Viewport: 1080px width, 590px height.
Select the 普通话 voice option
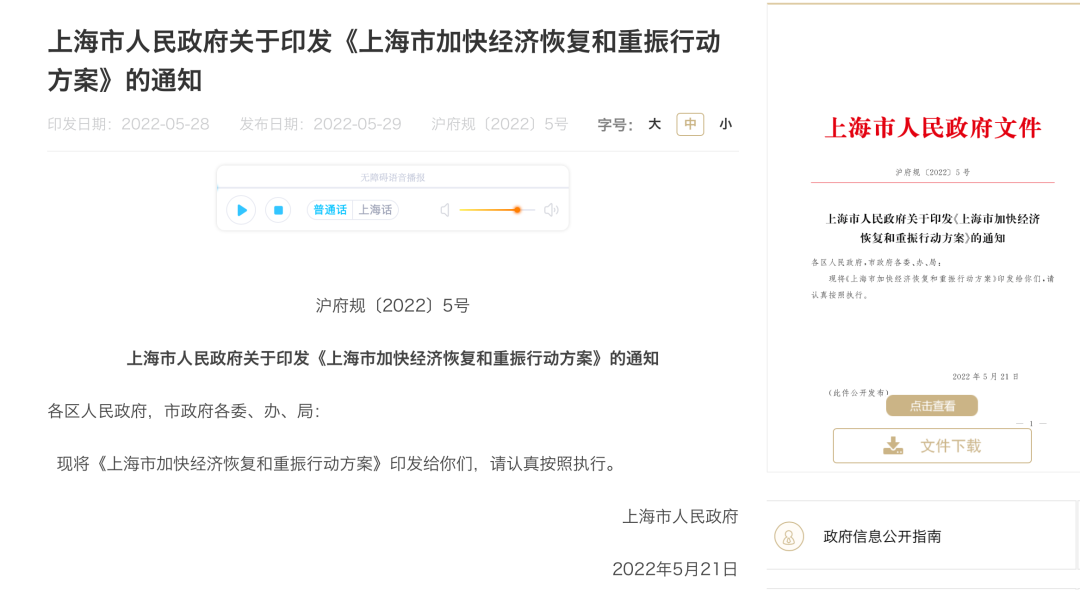(329, 210)
